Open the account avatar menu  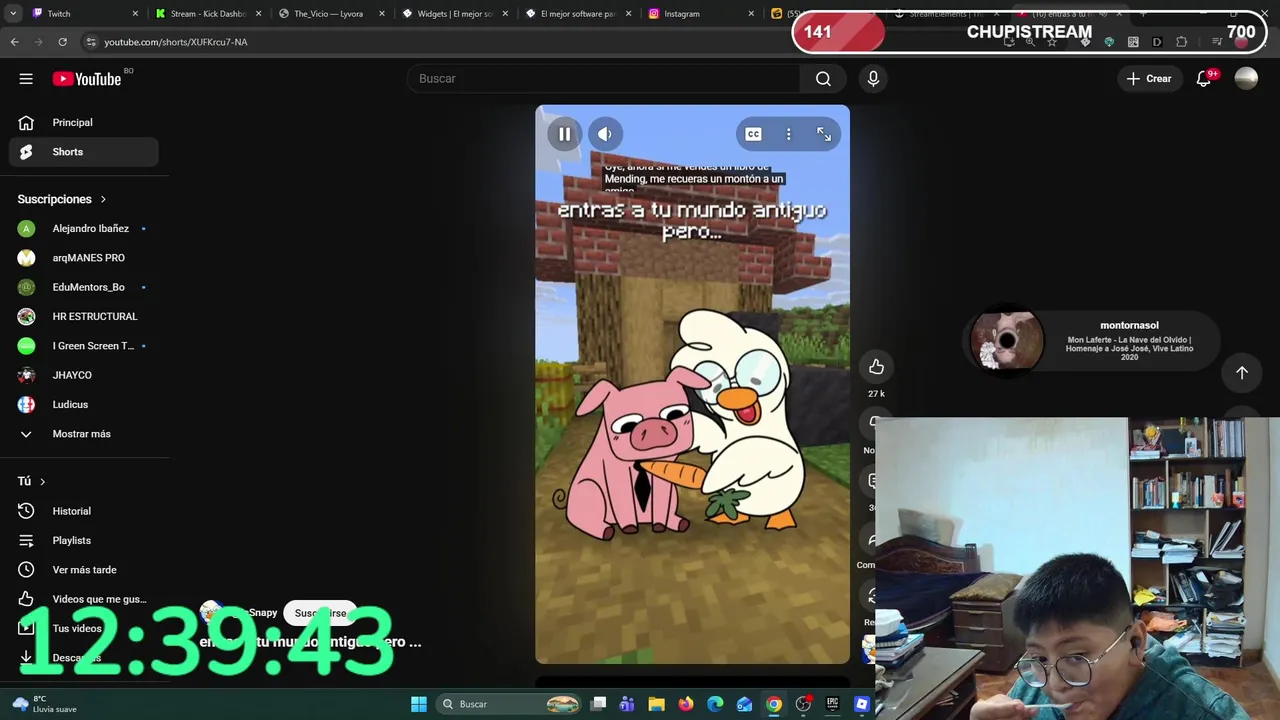(1246, 79)
